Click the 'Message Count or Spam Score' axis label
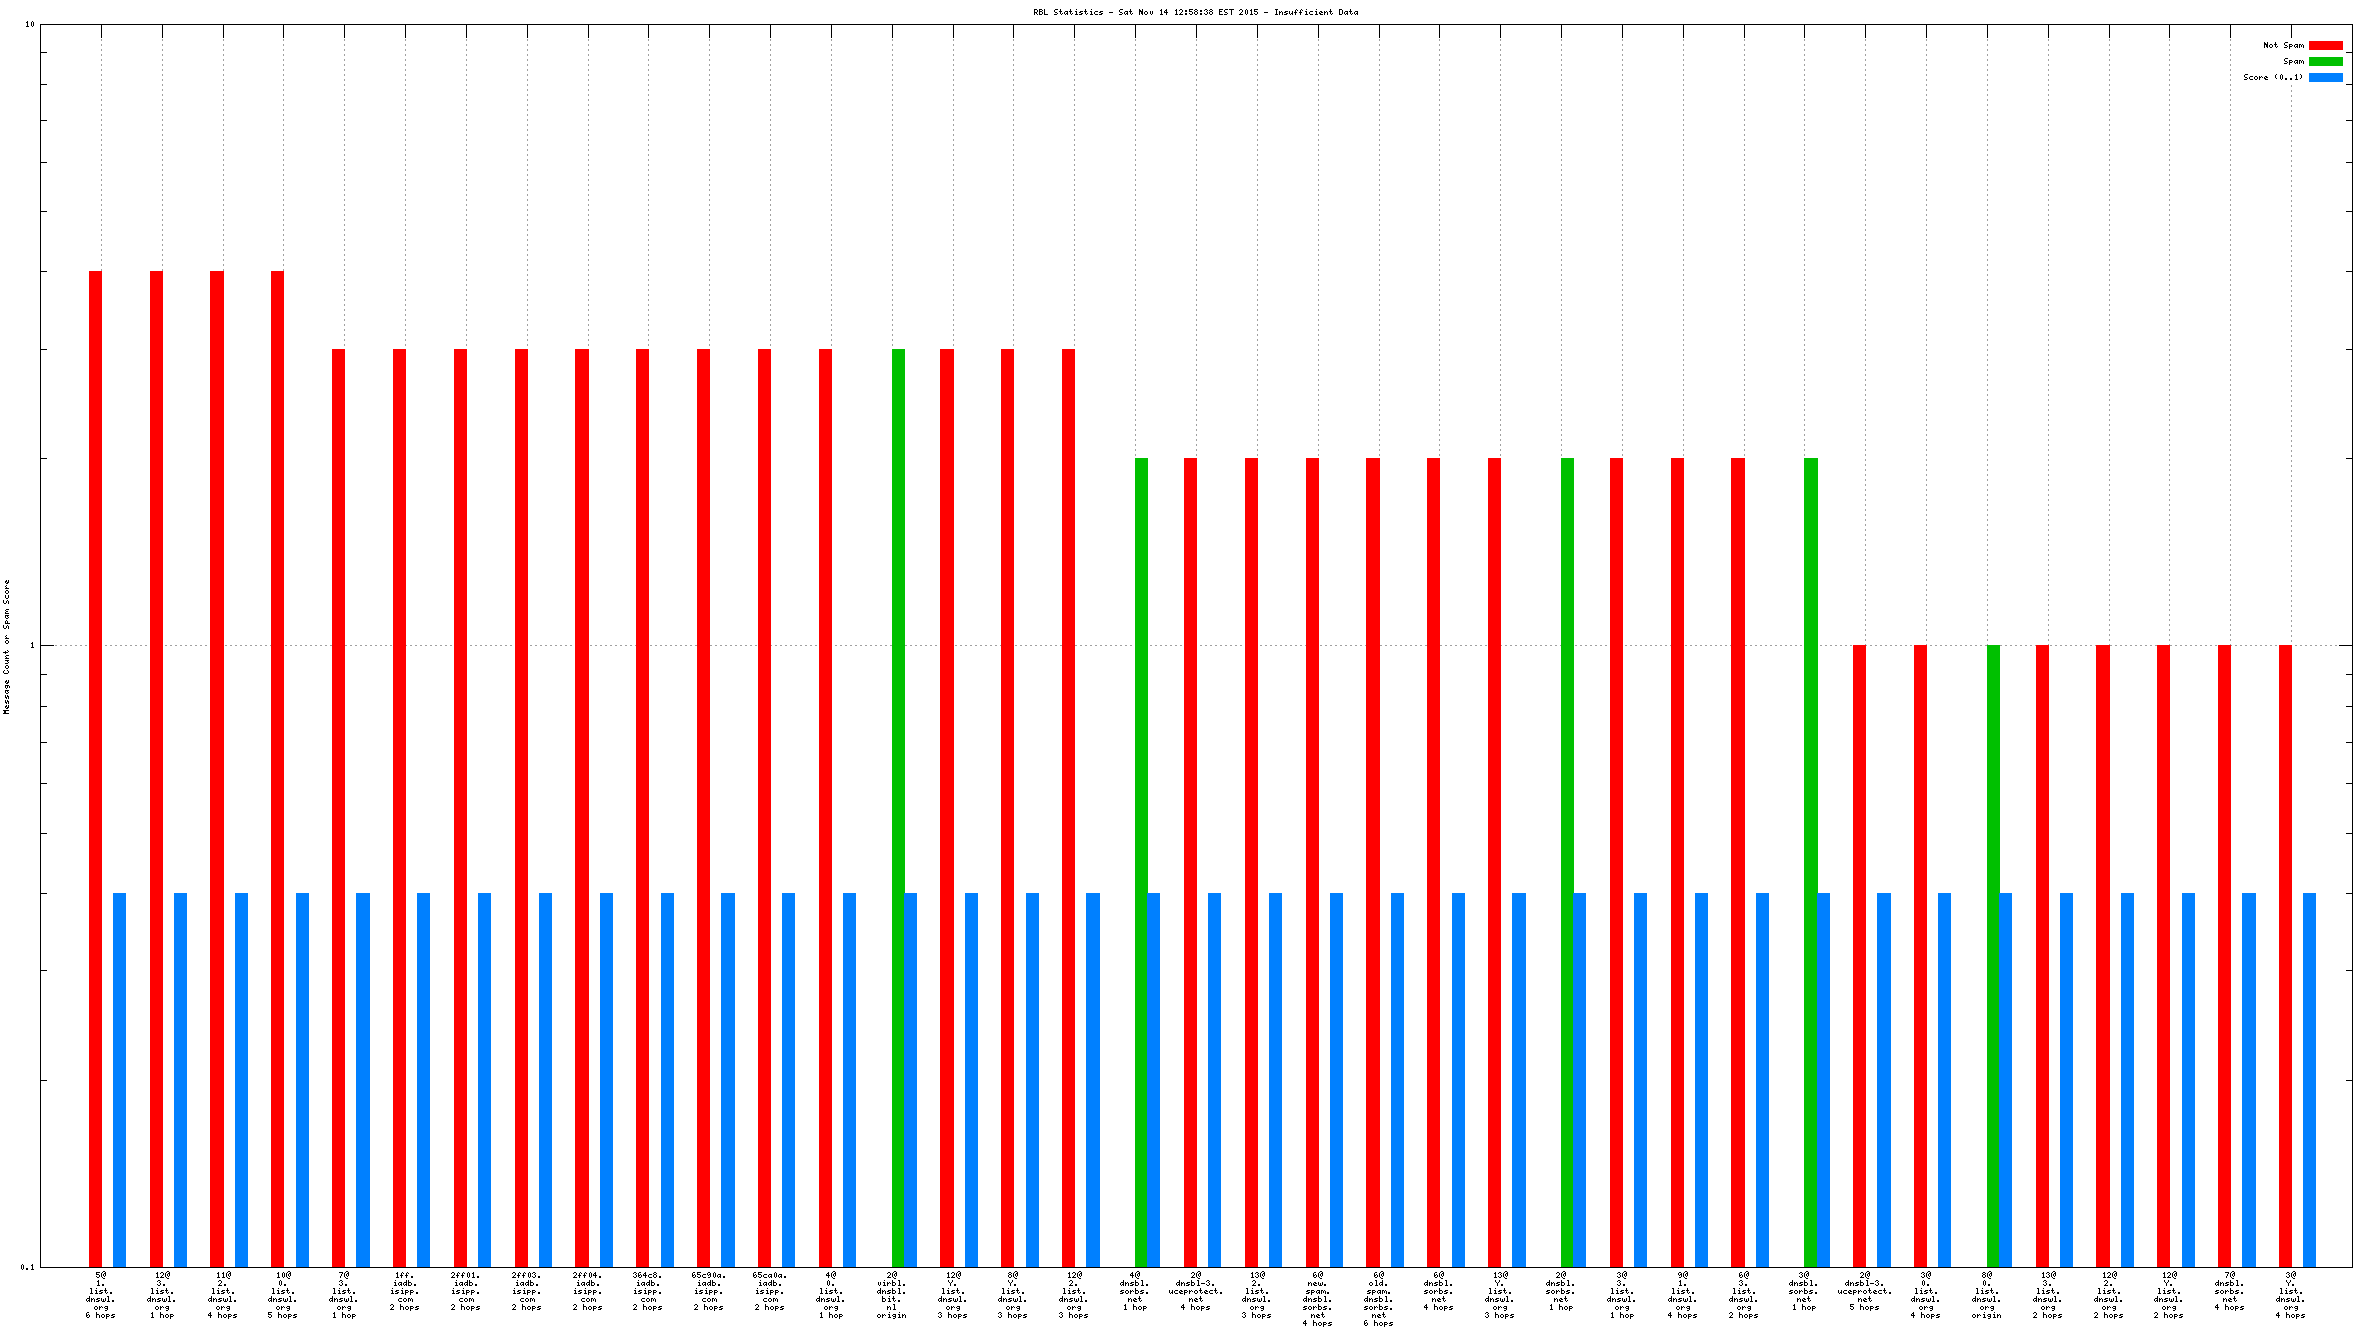This screenshot has height=1332, width=2368. pyautogui.click(x=6, y=646)
